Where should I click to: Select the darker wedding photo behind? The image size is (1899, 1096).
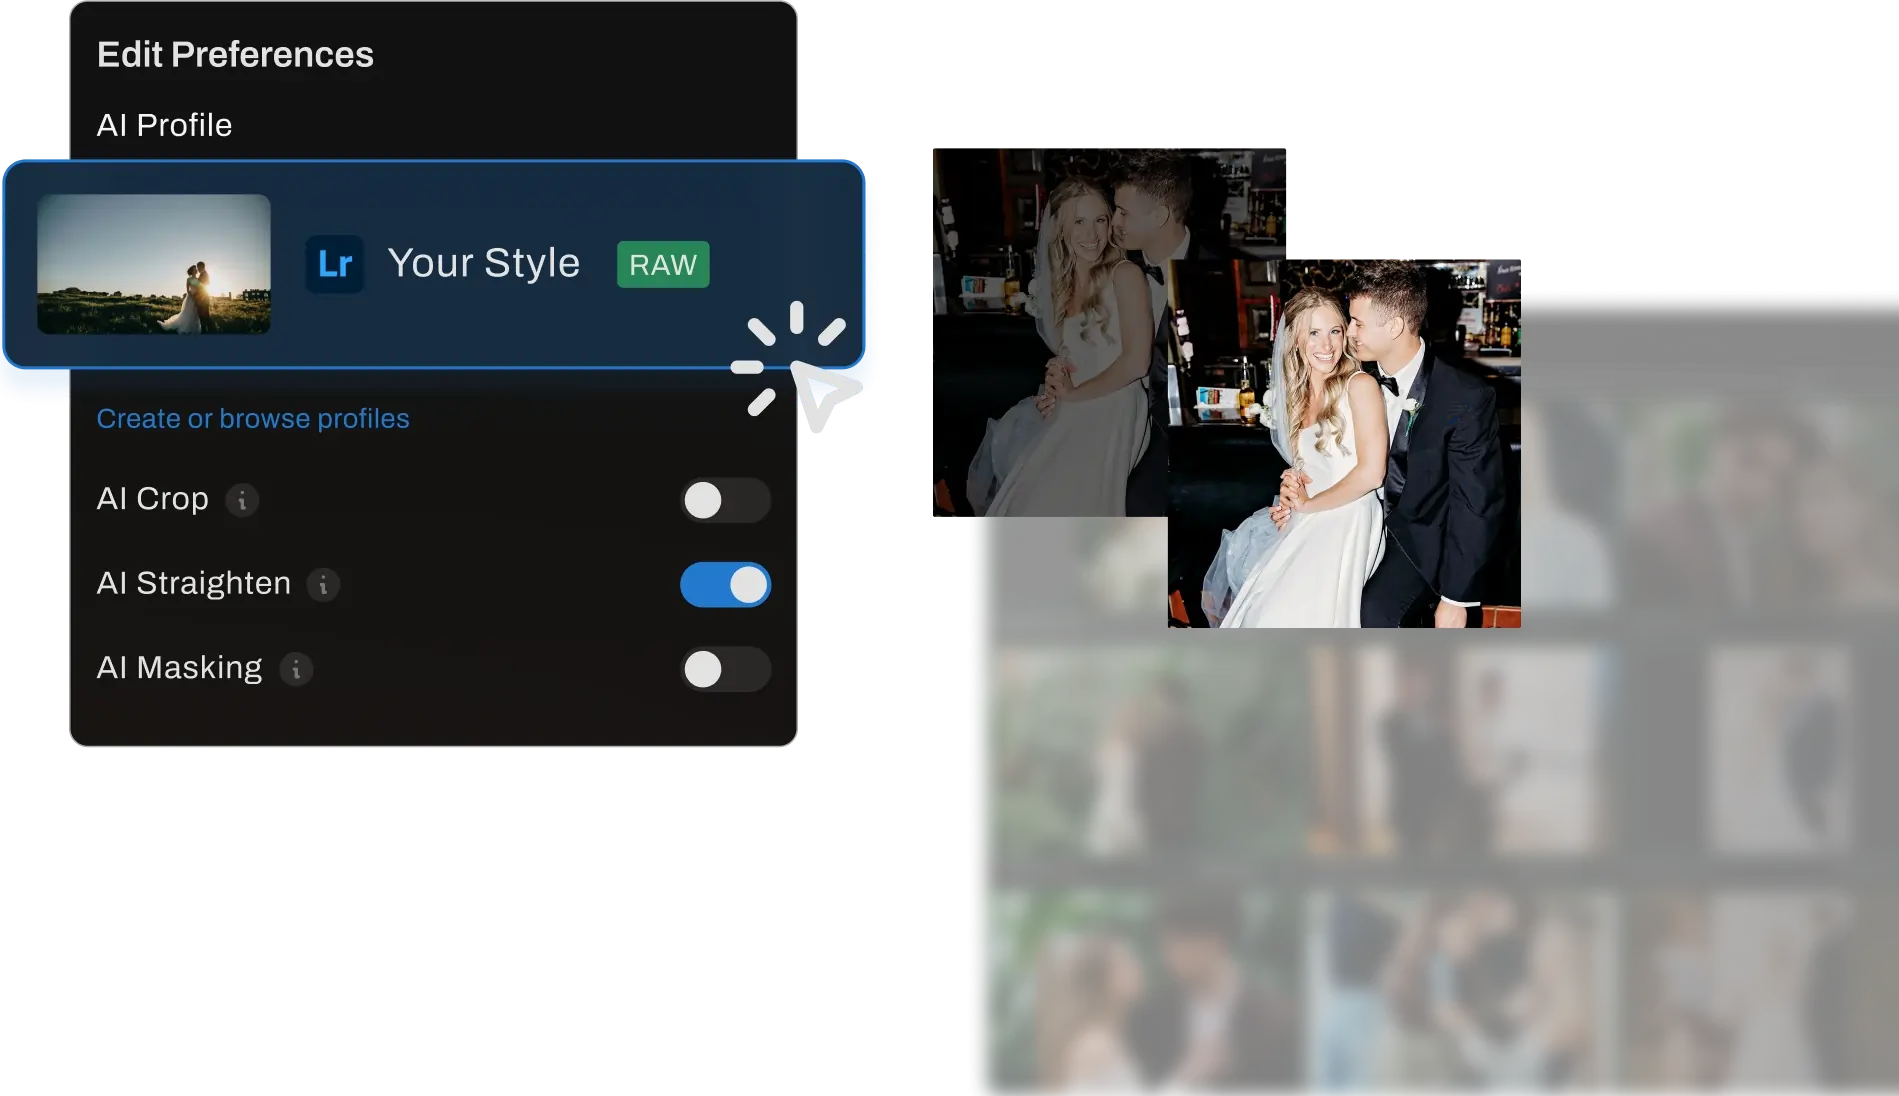(x=1046, y=330)
